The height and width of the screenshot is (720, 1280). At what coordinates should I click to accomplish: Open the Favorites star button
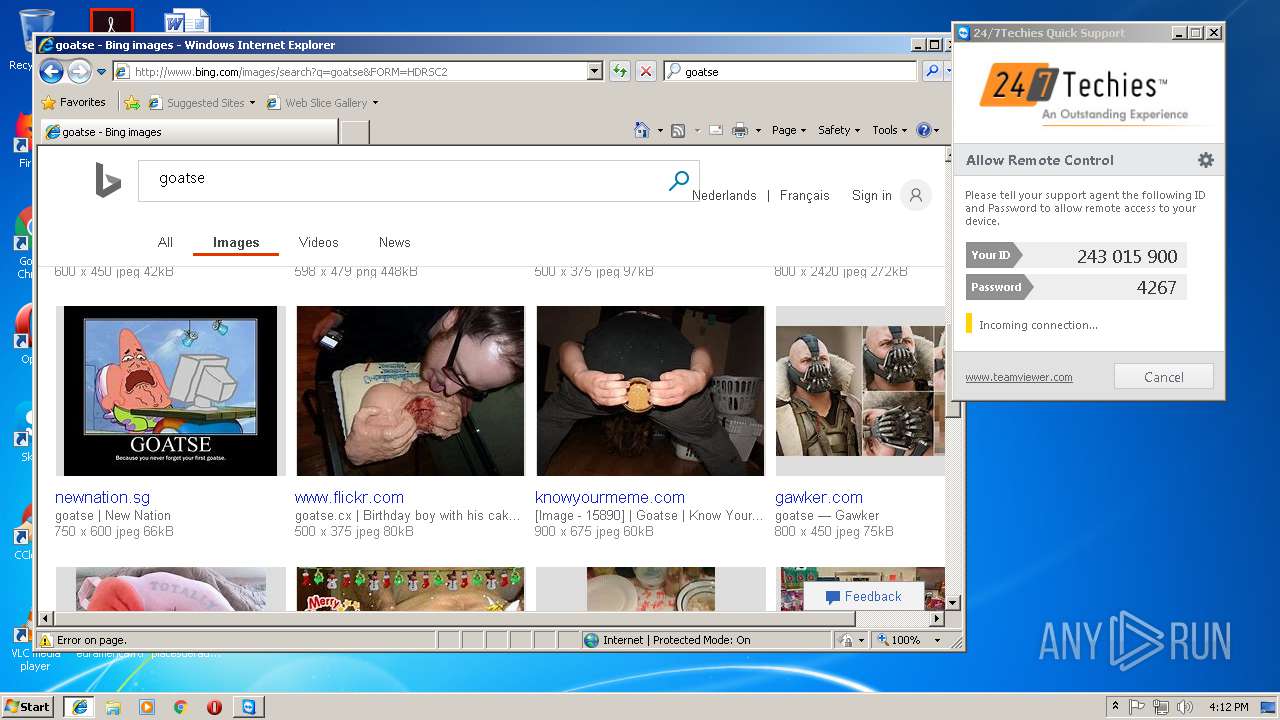tap(73, 102)
